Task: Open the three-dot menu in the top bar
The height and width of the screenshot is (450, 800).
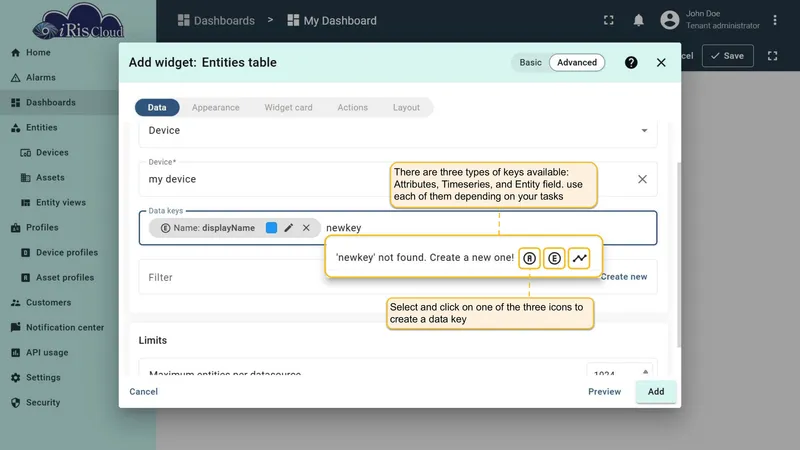Action: coord(775,20)
